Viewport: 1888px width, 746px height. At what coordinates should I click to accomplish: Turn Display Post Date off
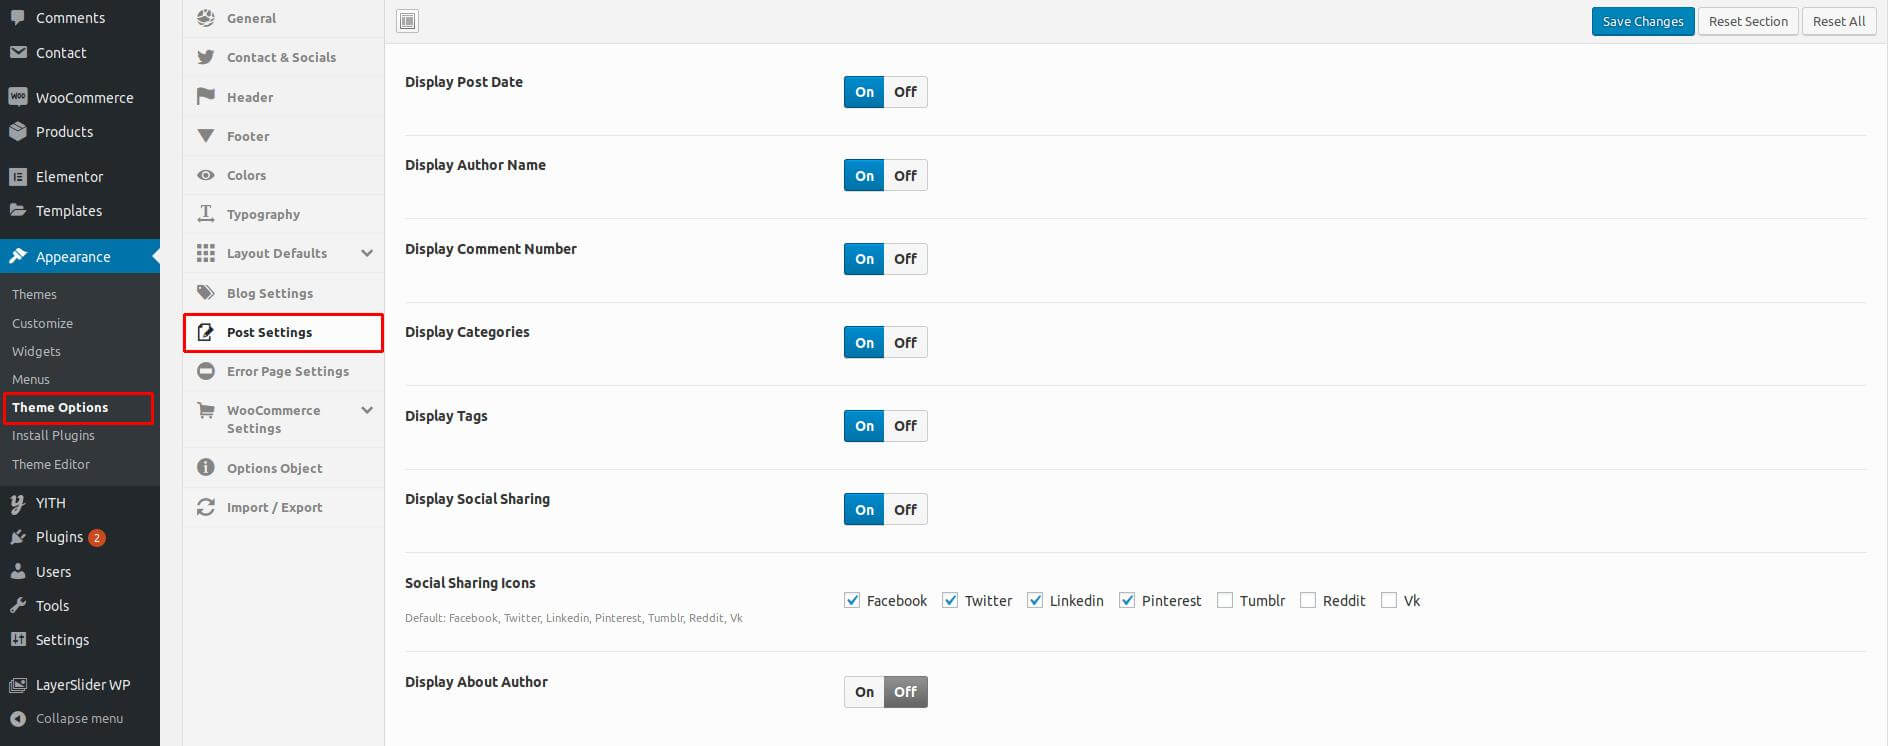pyautogui.click(x=905, y=92)
